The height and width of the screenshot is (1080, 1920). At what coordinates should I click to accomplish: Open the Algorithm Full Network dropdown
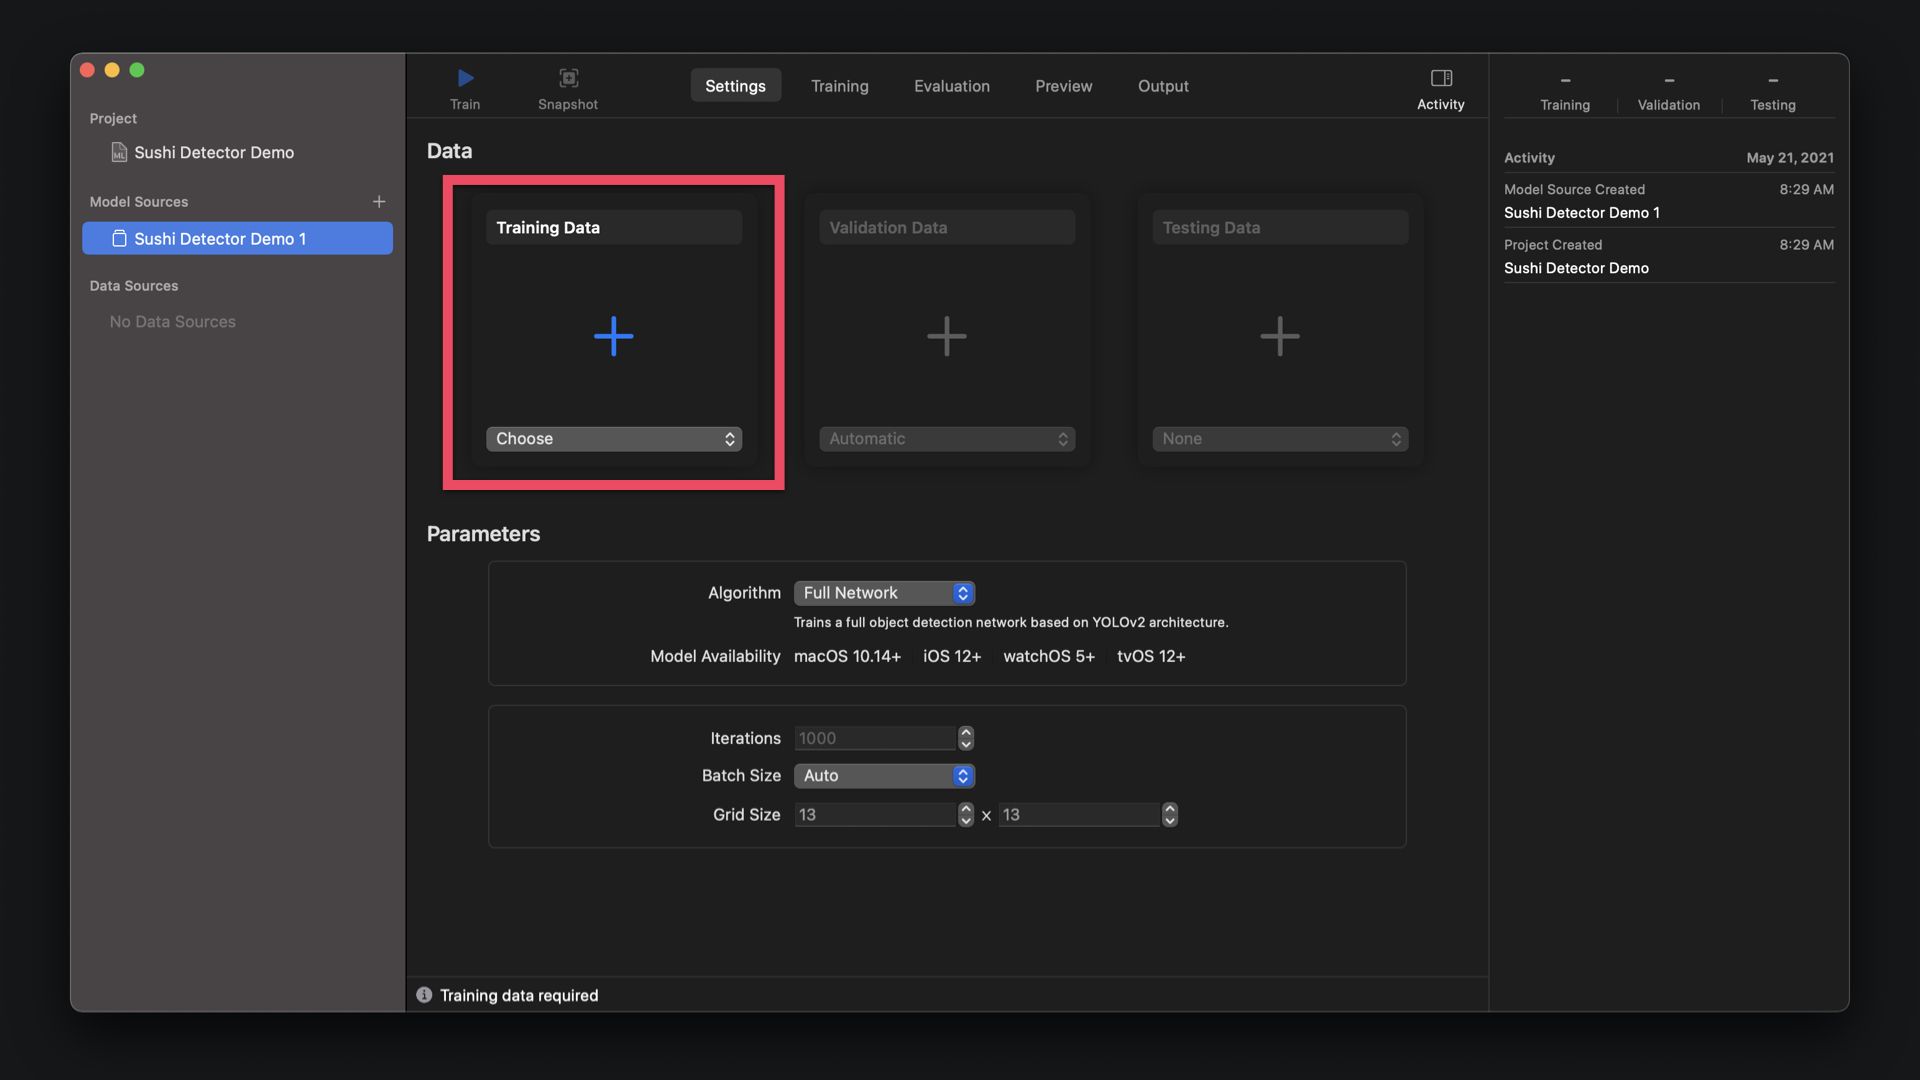point(884,593)
